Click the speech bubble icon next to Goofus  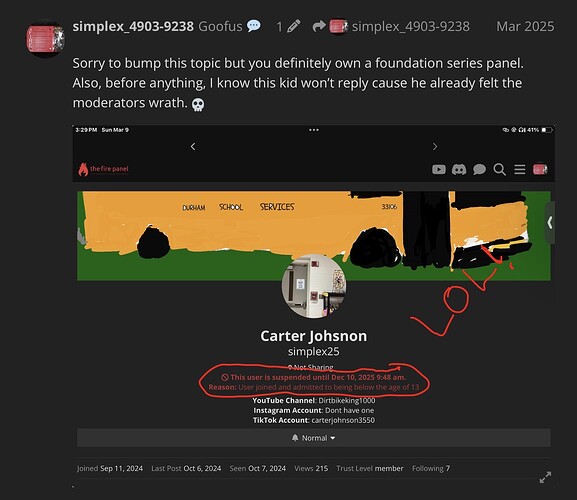[x=254, y=26]
